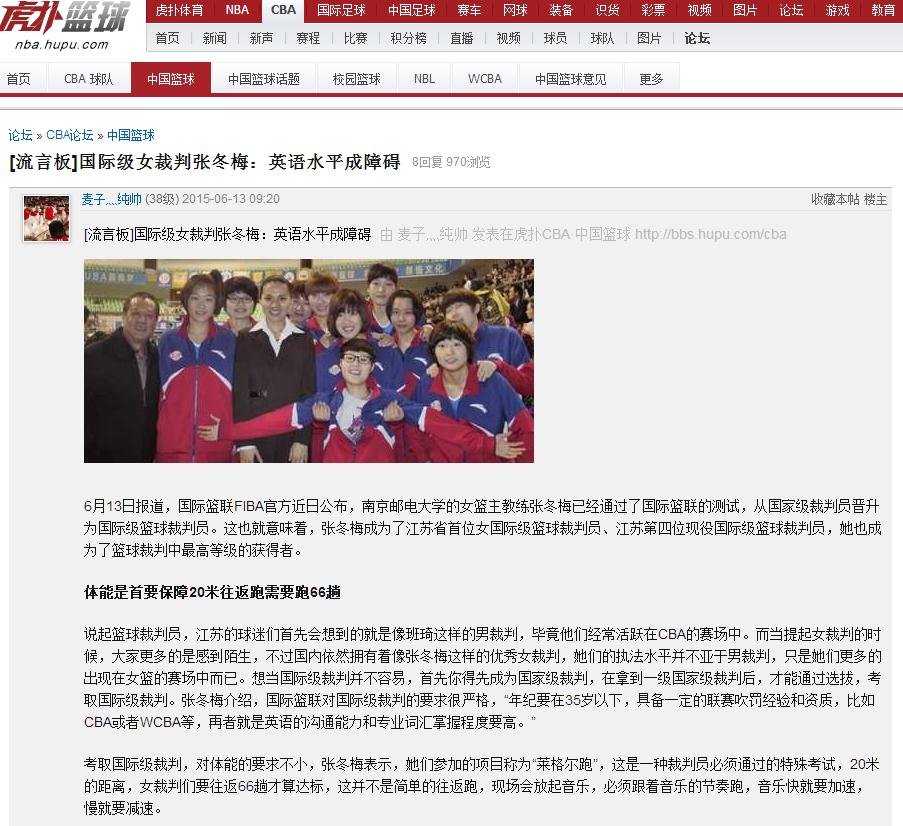Open the 装备 section
Viewport: 903px width, 826px height.
point(561,10)
